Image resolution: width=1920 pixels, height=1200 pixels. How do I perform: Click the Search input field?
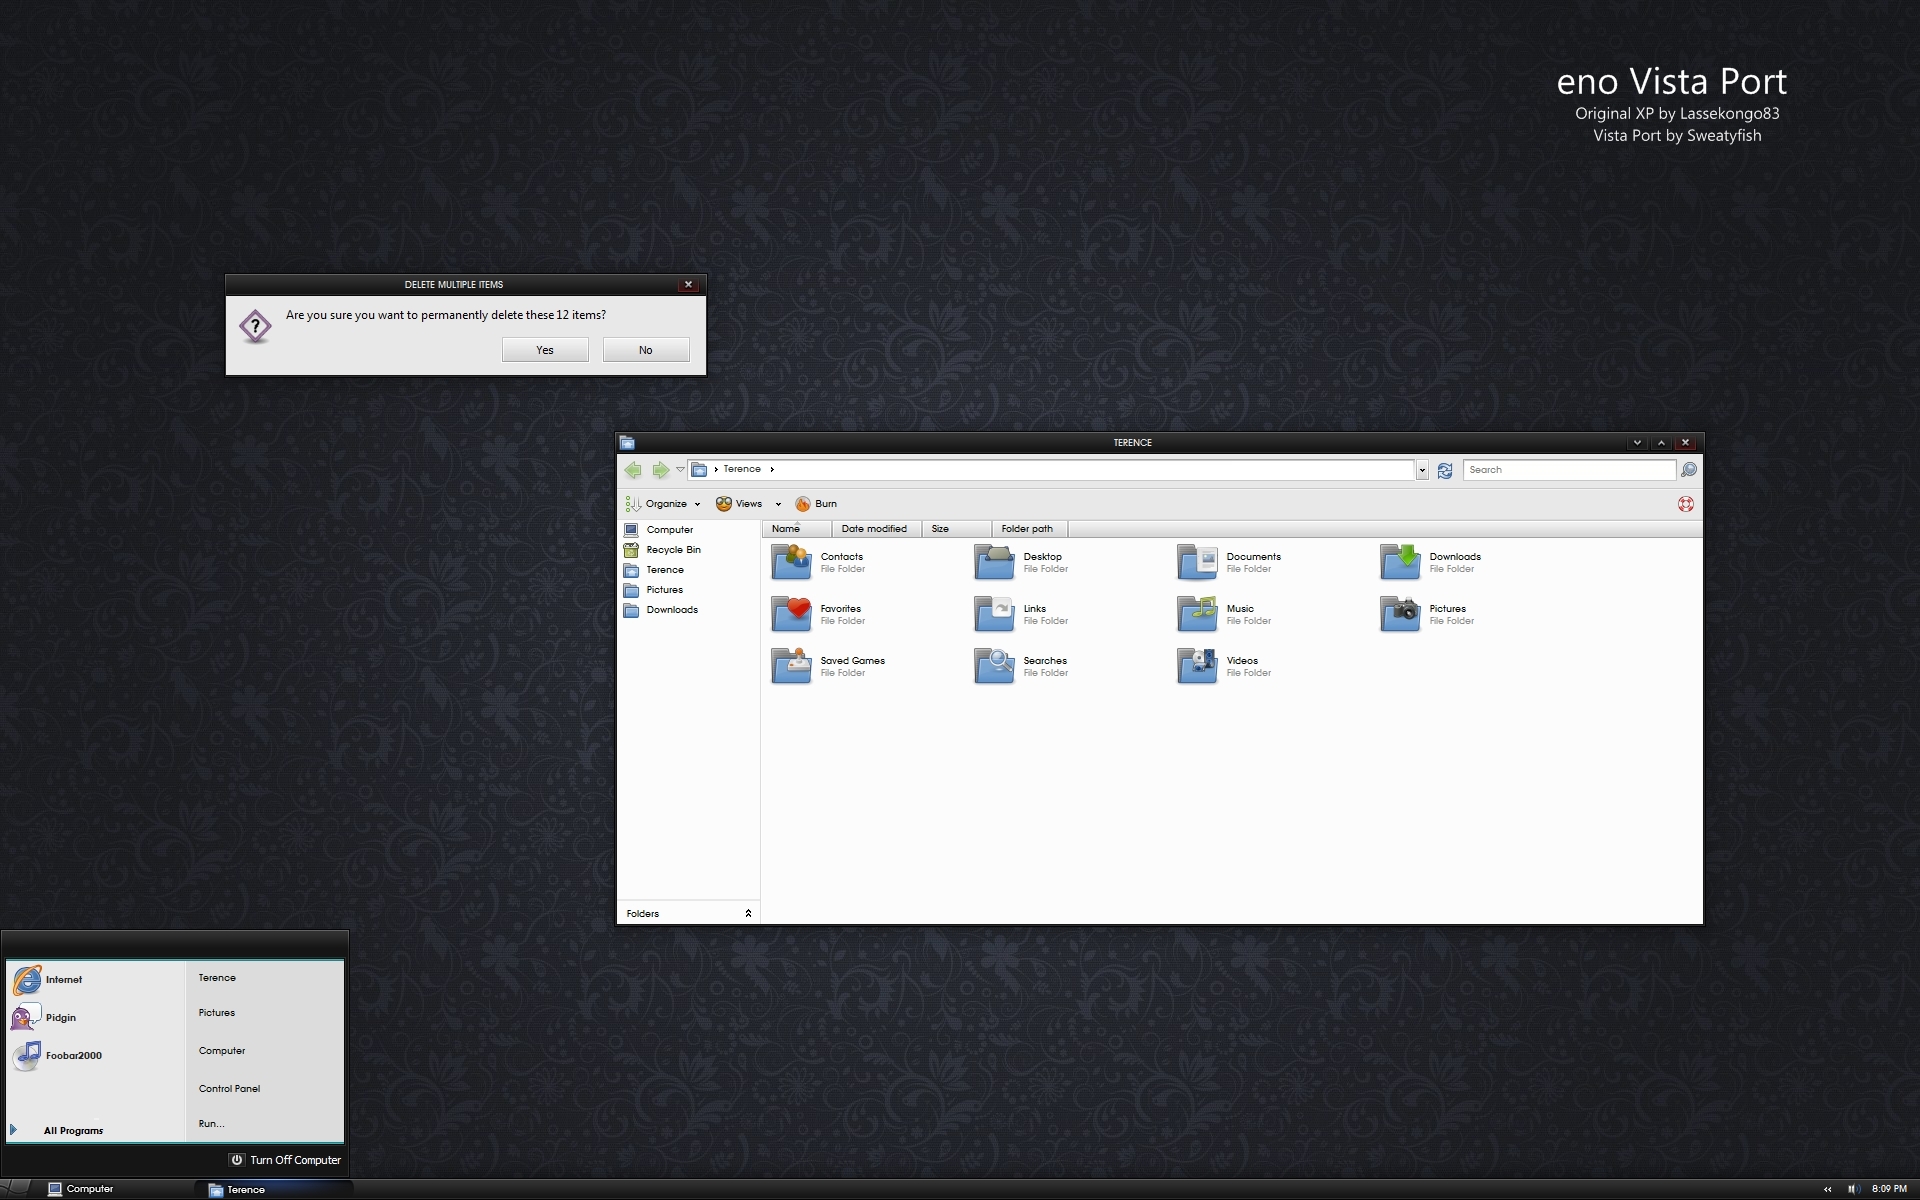click(x=1568, y=470)
